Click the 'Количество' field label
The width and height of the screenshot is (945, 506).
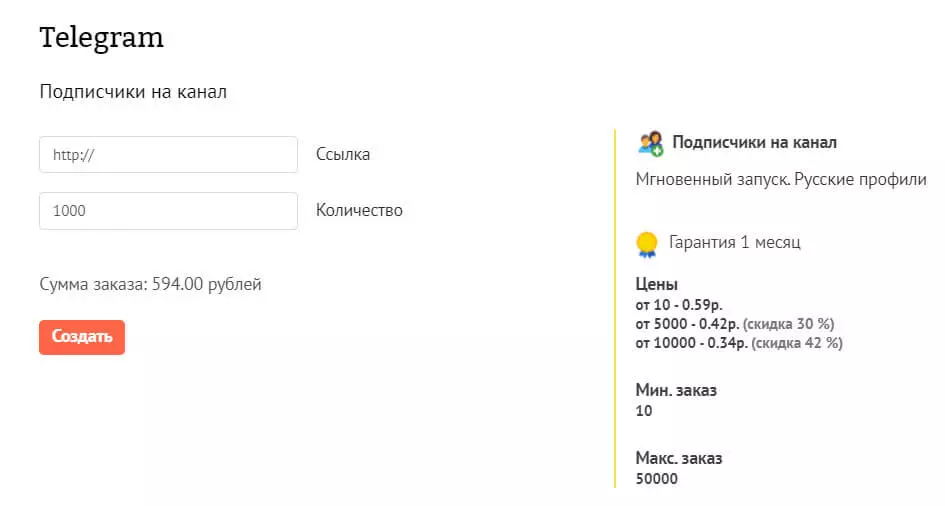[x=359, y=210]
